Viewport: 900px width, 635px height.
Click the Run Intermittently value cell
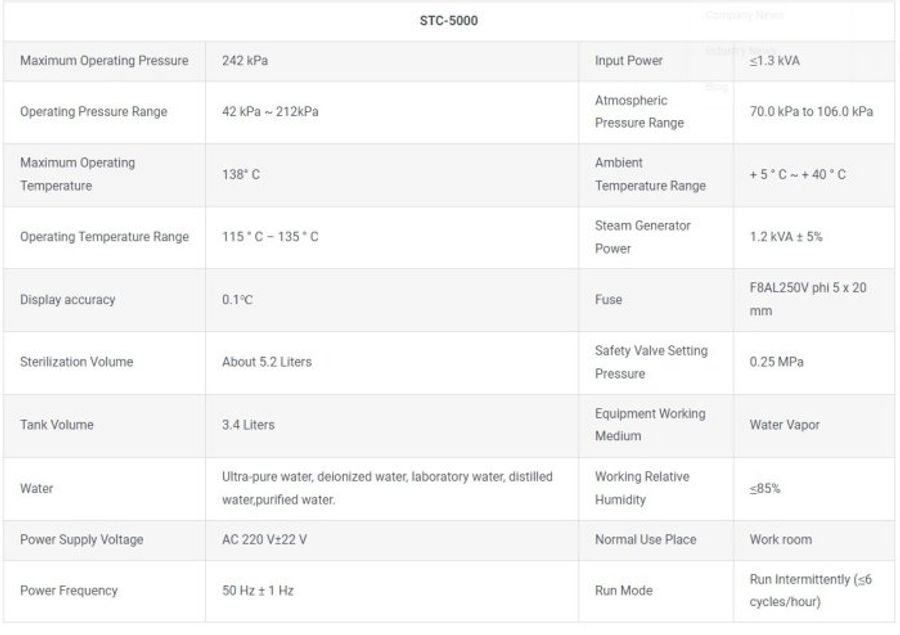click(x=811, y=591)
